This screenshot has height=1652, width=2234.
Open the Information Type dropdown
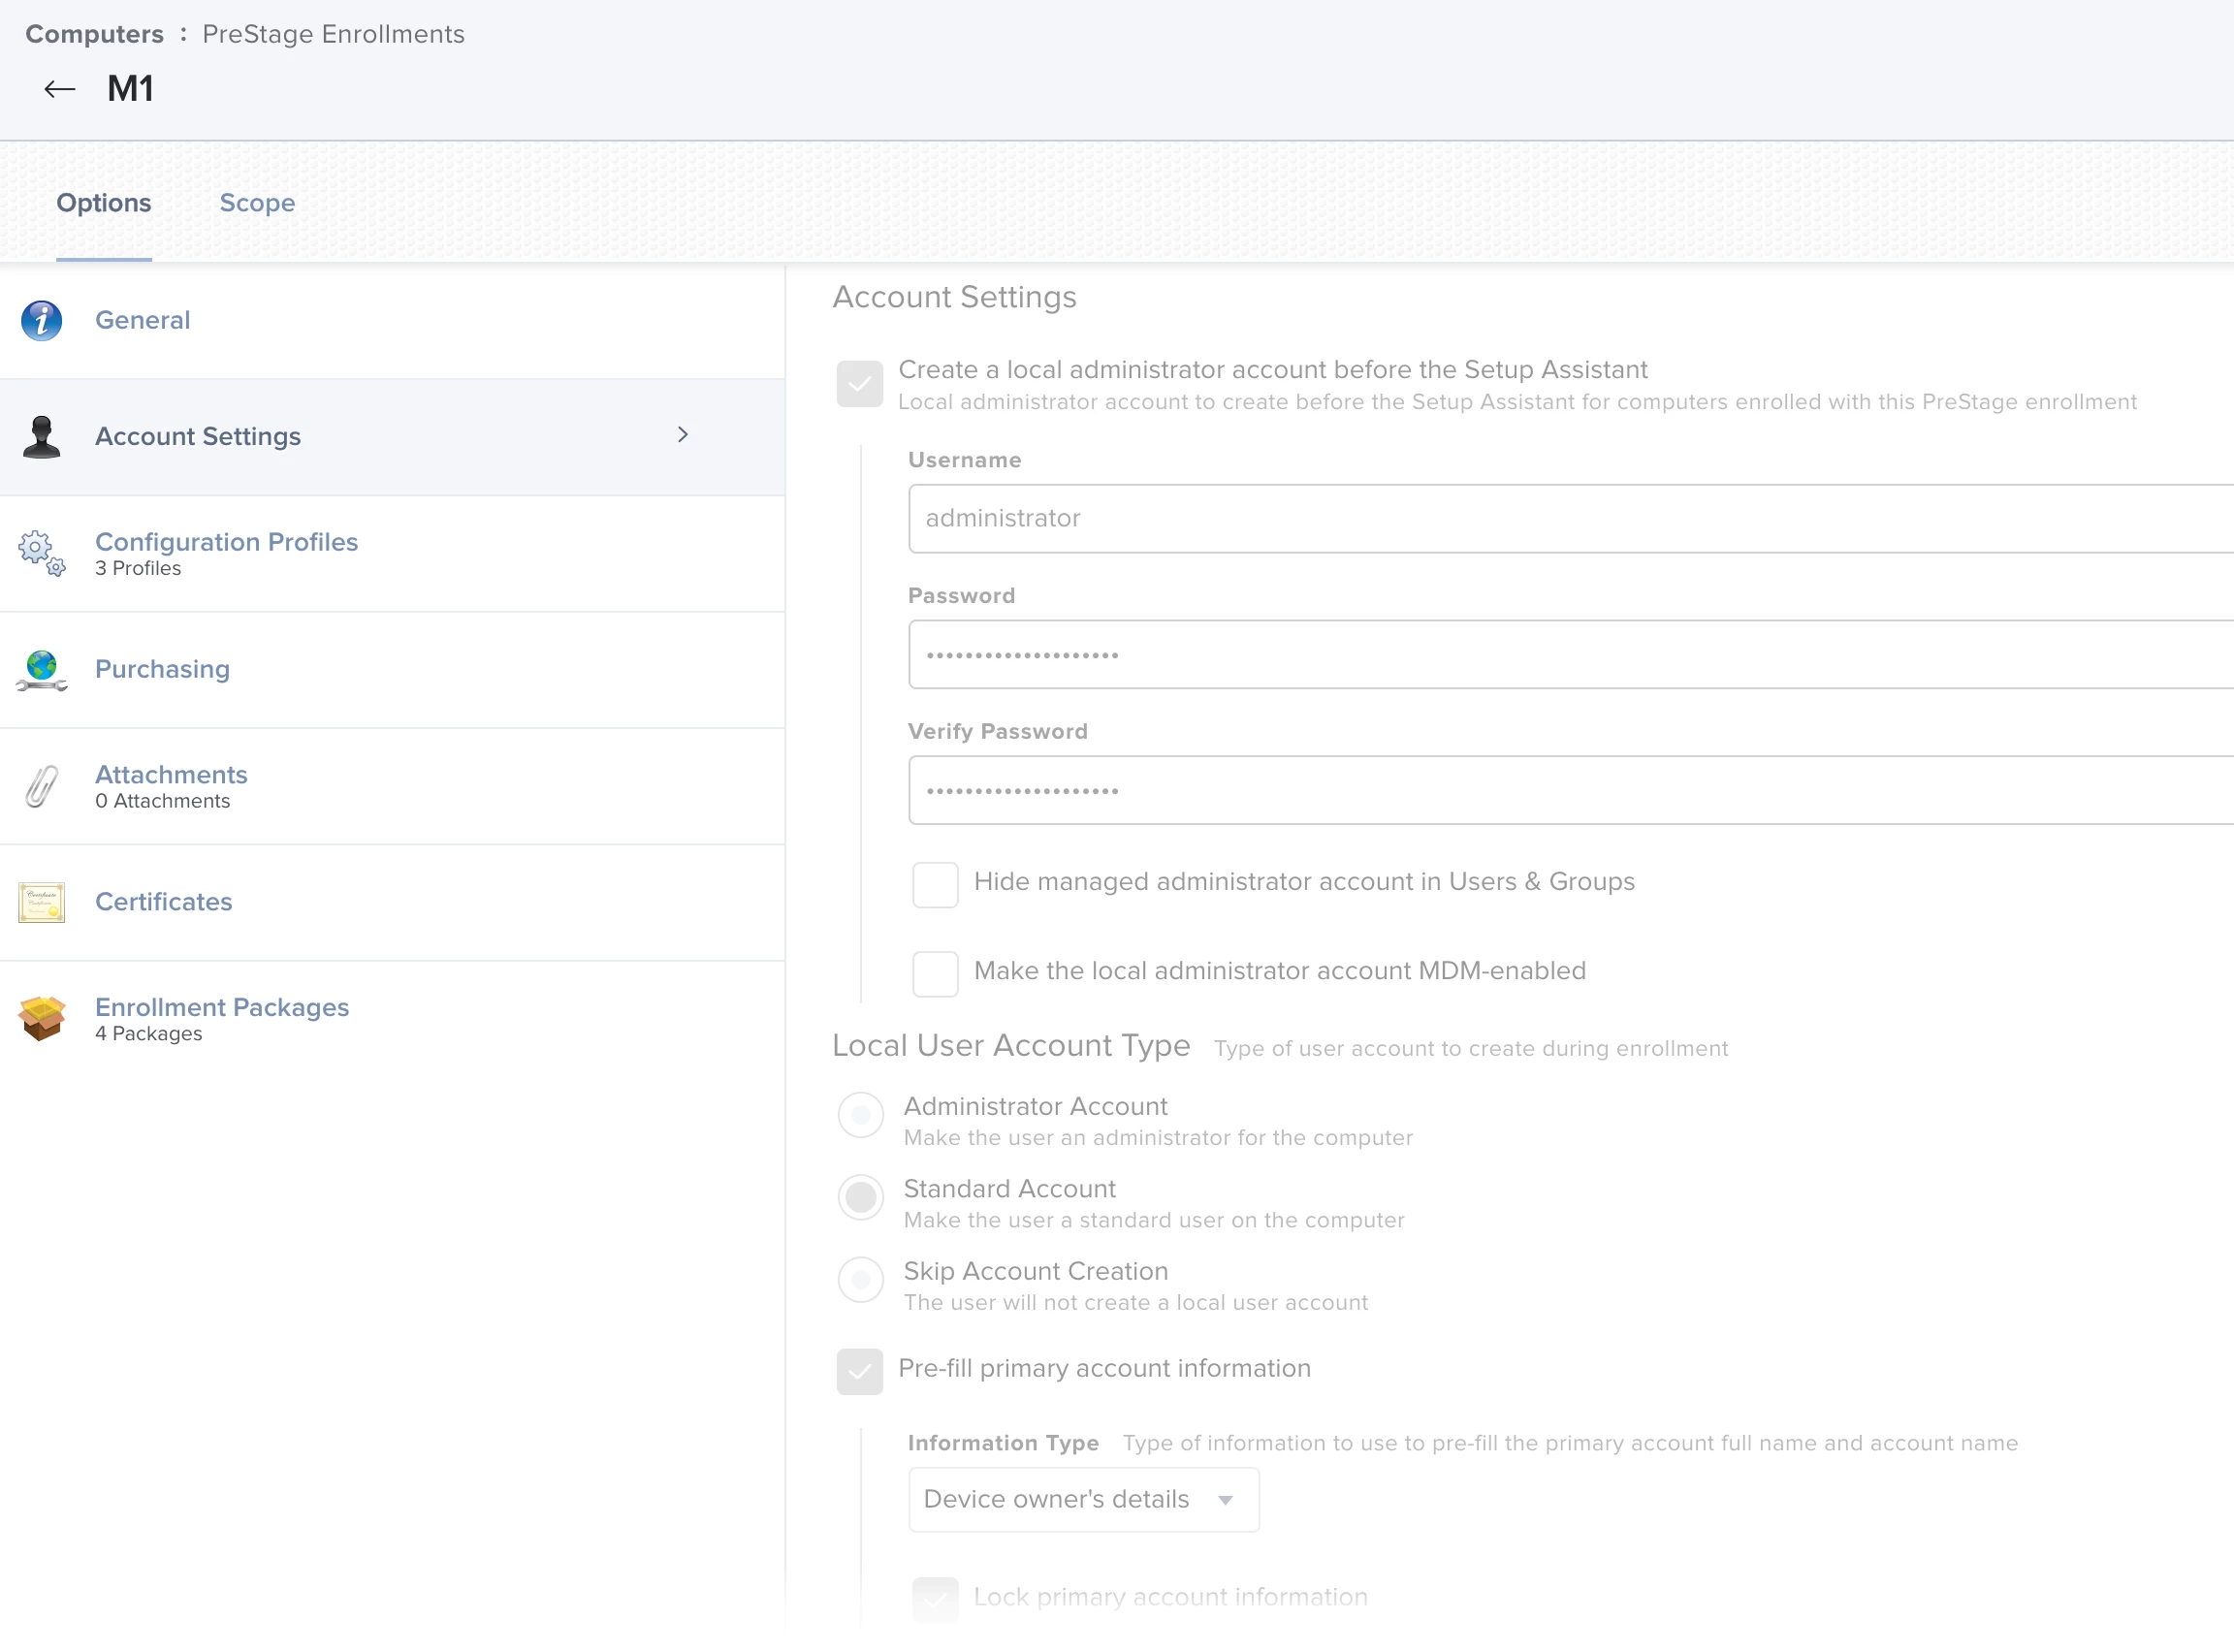coord(1083,1499)
